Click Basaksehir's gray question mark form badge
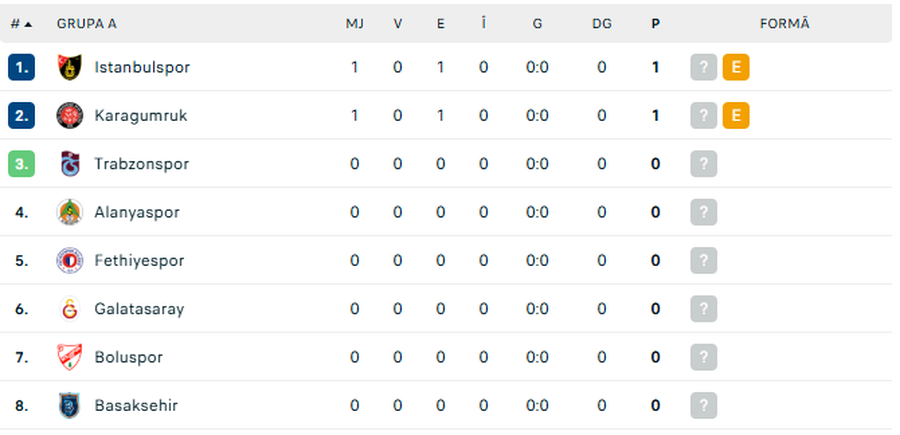900x435 pixels. pyautogui.click(x=704, y=405)
